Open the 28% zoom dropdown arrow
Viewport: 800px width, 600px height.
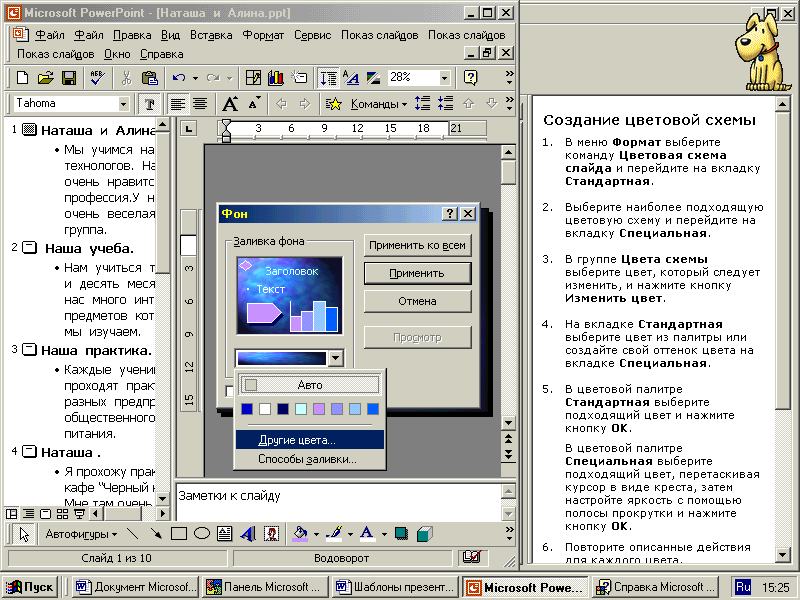pos(444,78)
